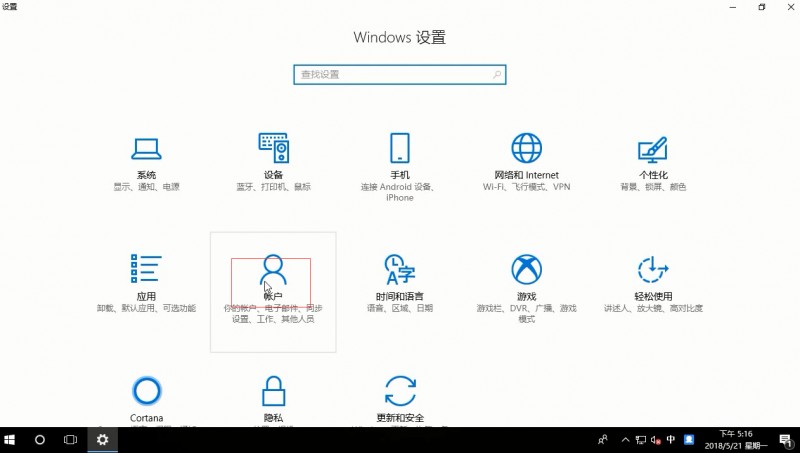This screenshot has width=800, height=453.
Task: Open Cortana search circle on the taskbar
Action: tap(40, 440)
